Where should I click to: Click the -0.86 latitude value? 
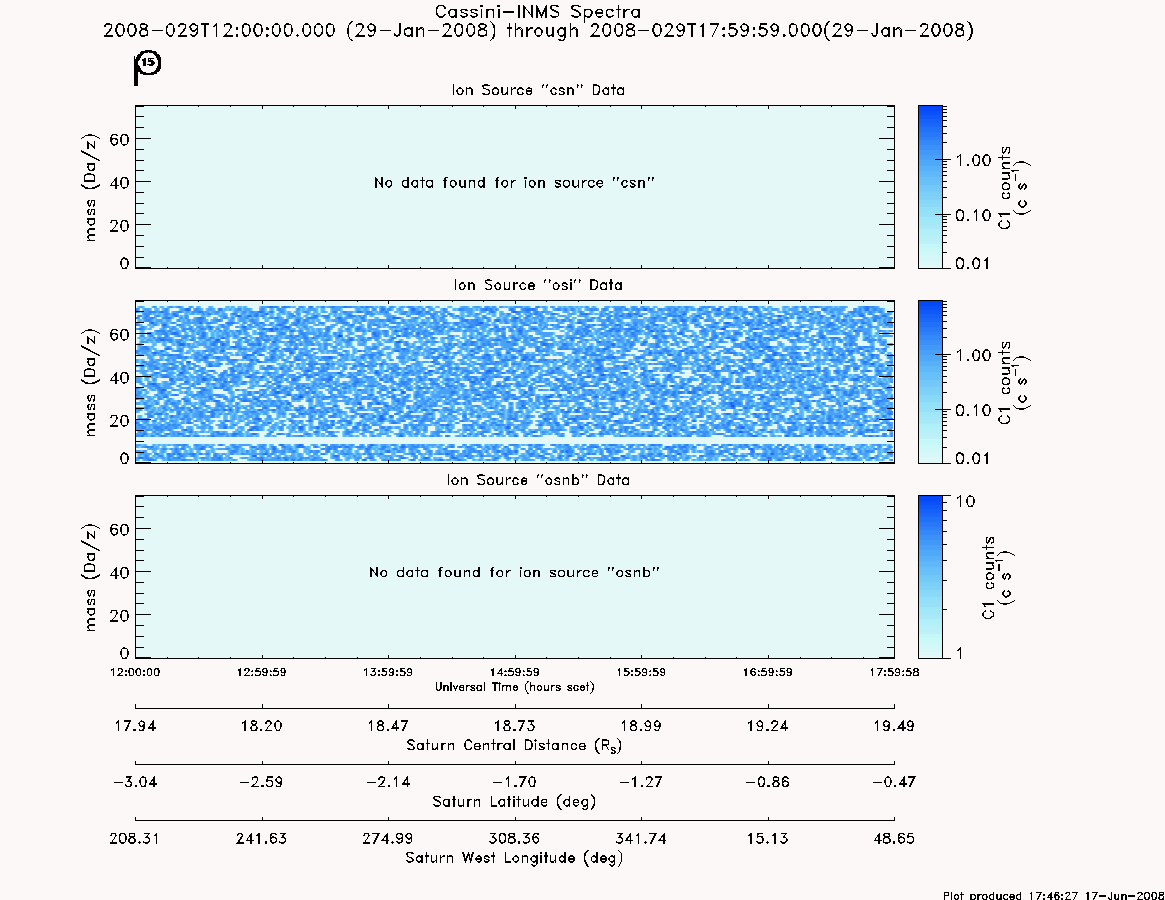pos(768,782)
